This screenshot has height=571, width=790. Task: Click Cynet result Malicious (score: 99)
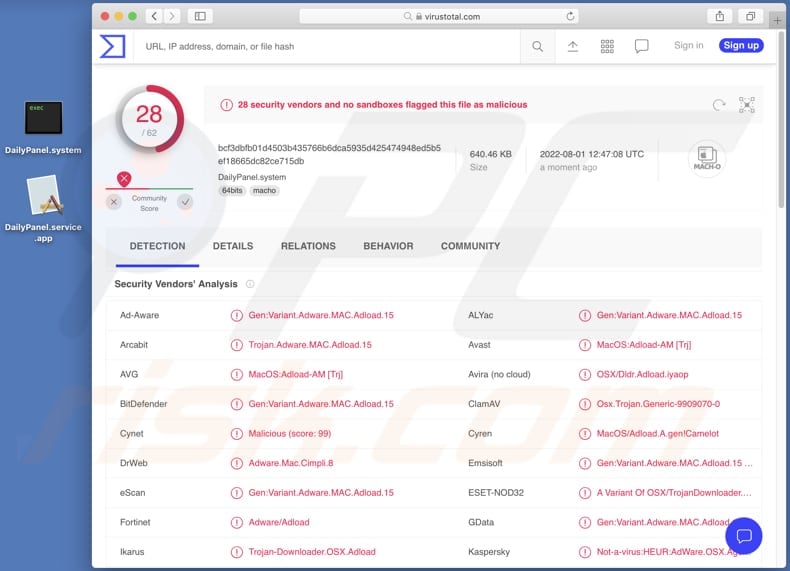[289, 433]
